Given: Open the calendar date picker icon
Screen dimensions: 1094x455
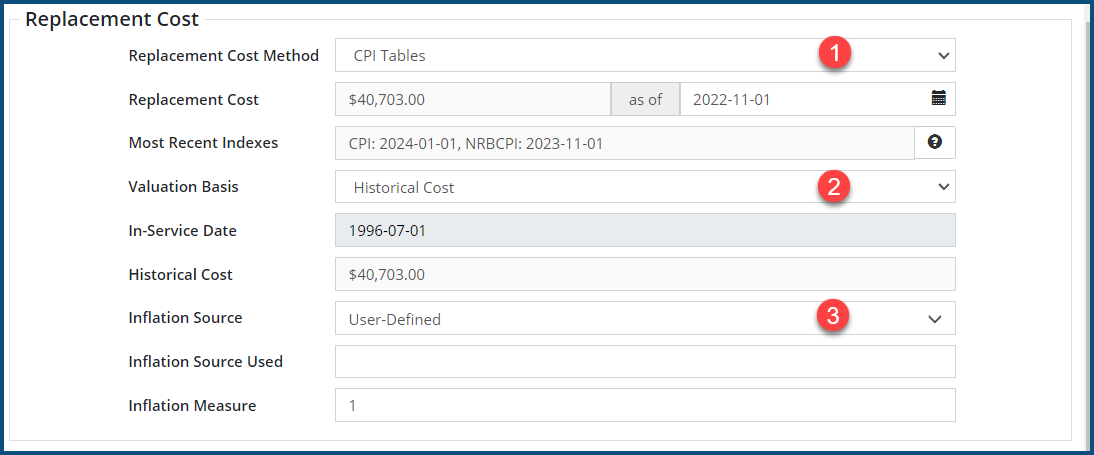Looking at the screenshot, I should (938, 98).
